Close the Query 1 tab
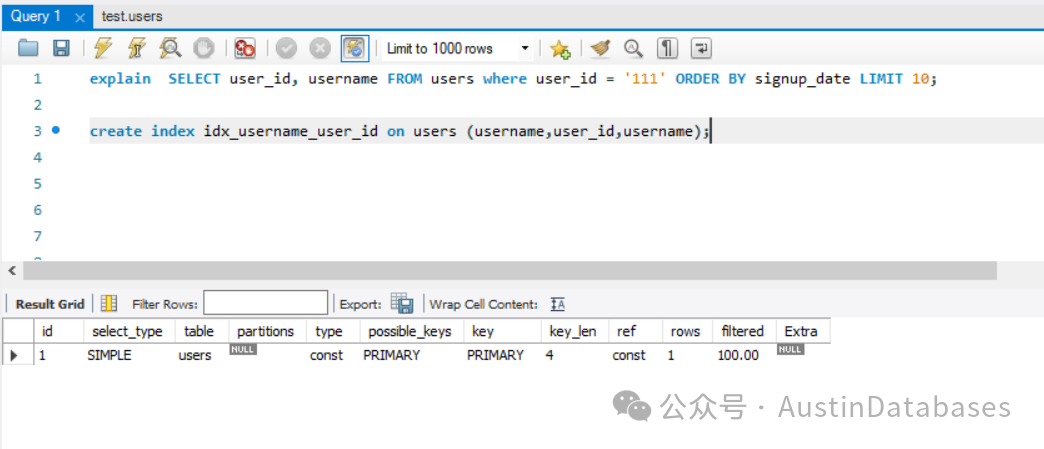 [x=80, y=19]
